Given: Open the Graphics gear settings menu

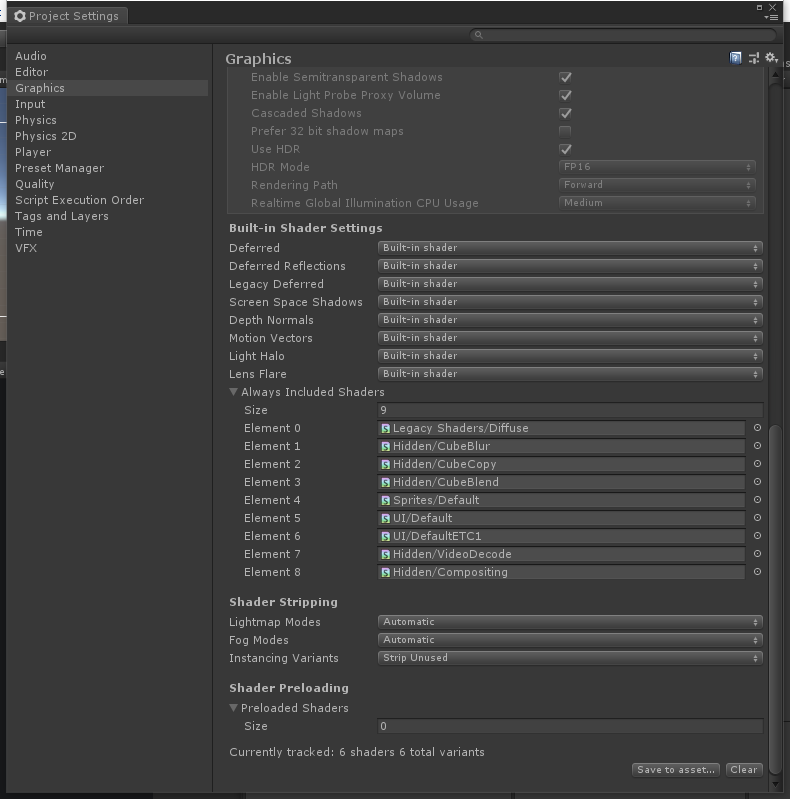Looking at the screenshot, I should click(x=771, y=58).
